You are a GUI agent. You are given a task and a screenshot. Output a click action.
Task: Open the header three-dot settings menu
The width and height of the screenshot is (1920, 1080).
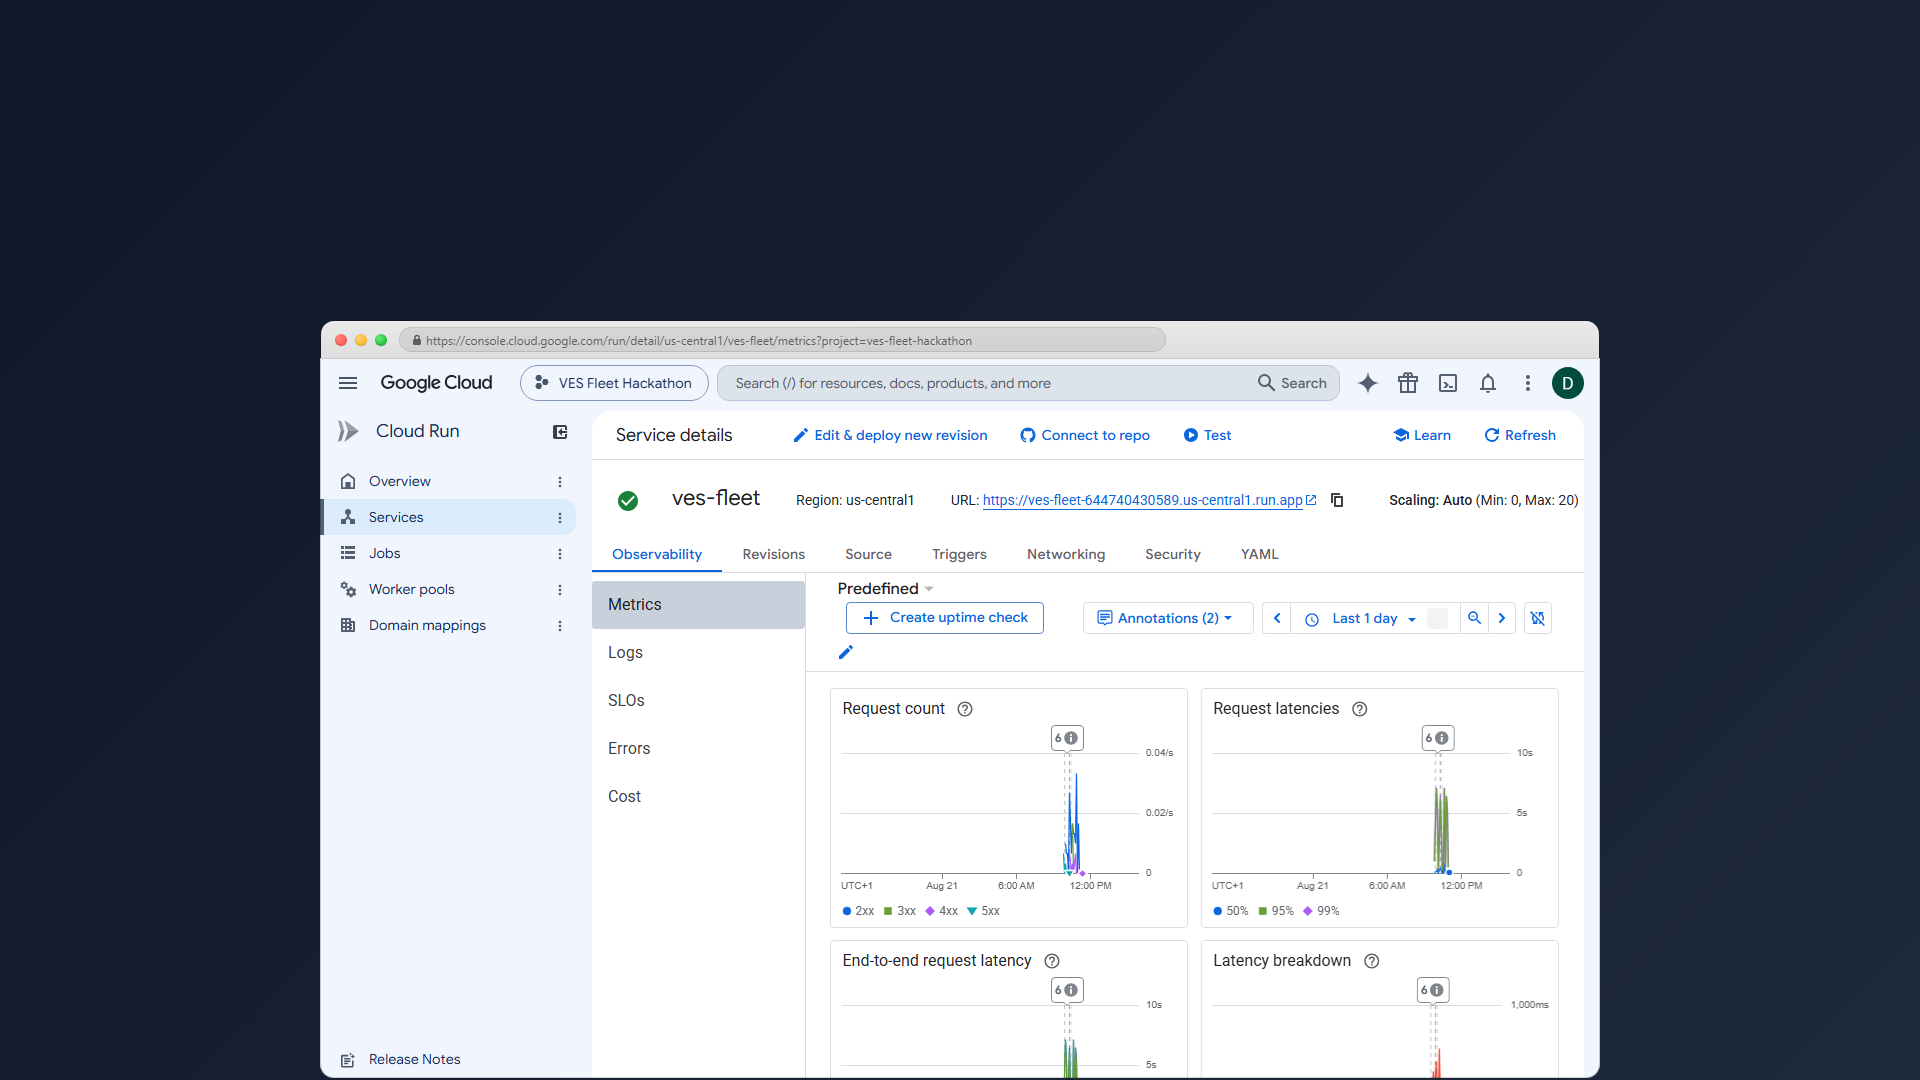pos(1528,383)
